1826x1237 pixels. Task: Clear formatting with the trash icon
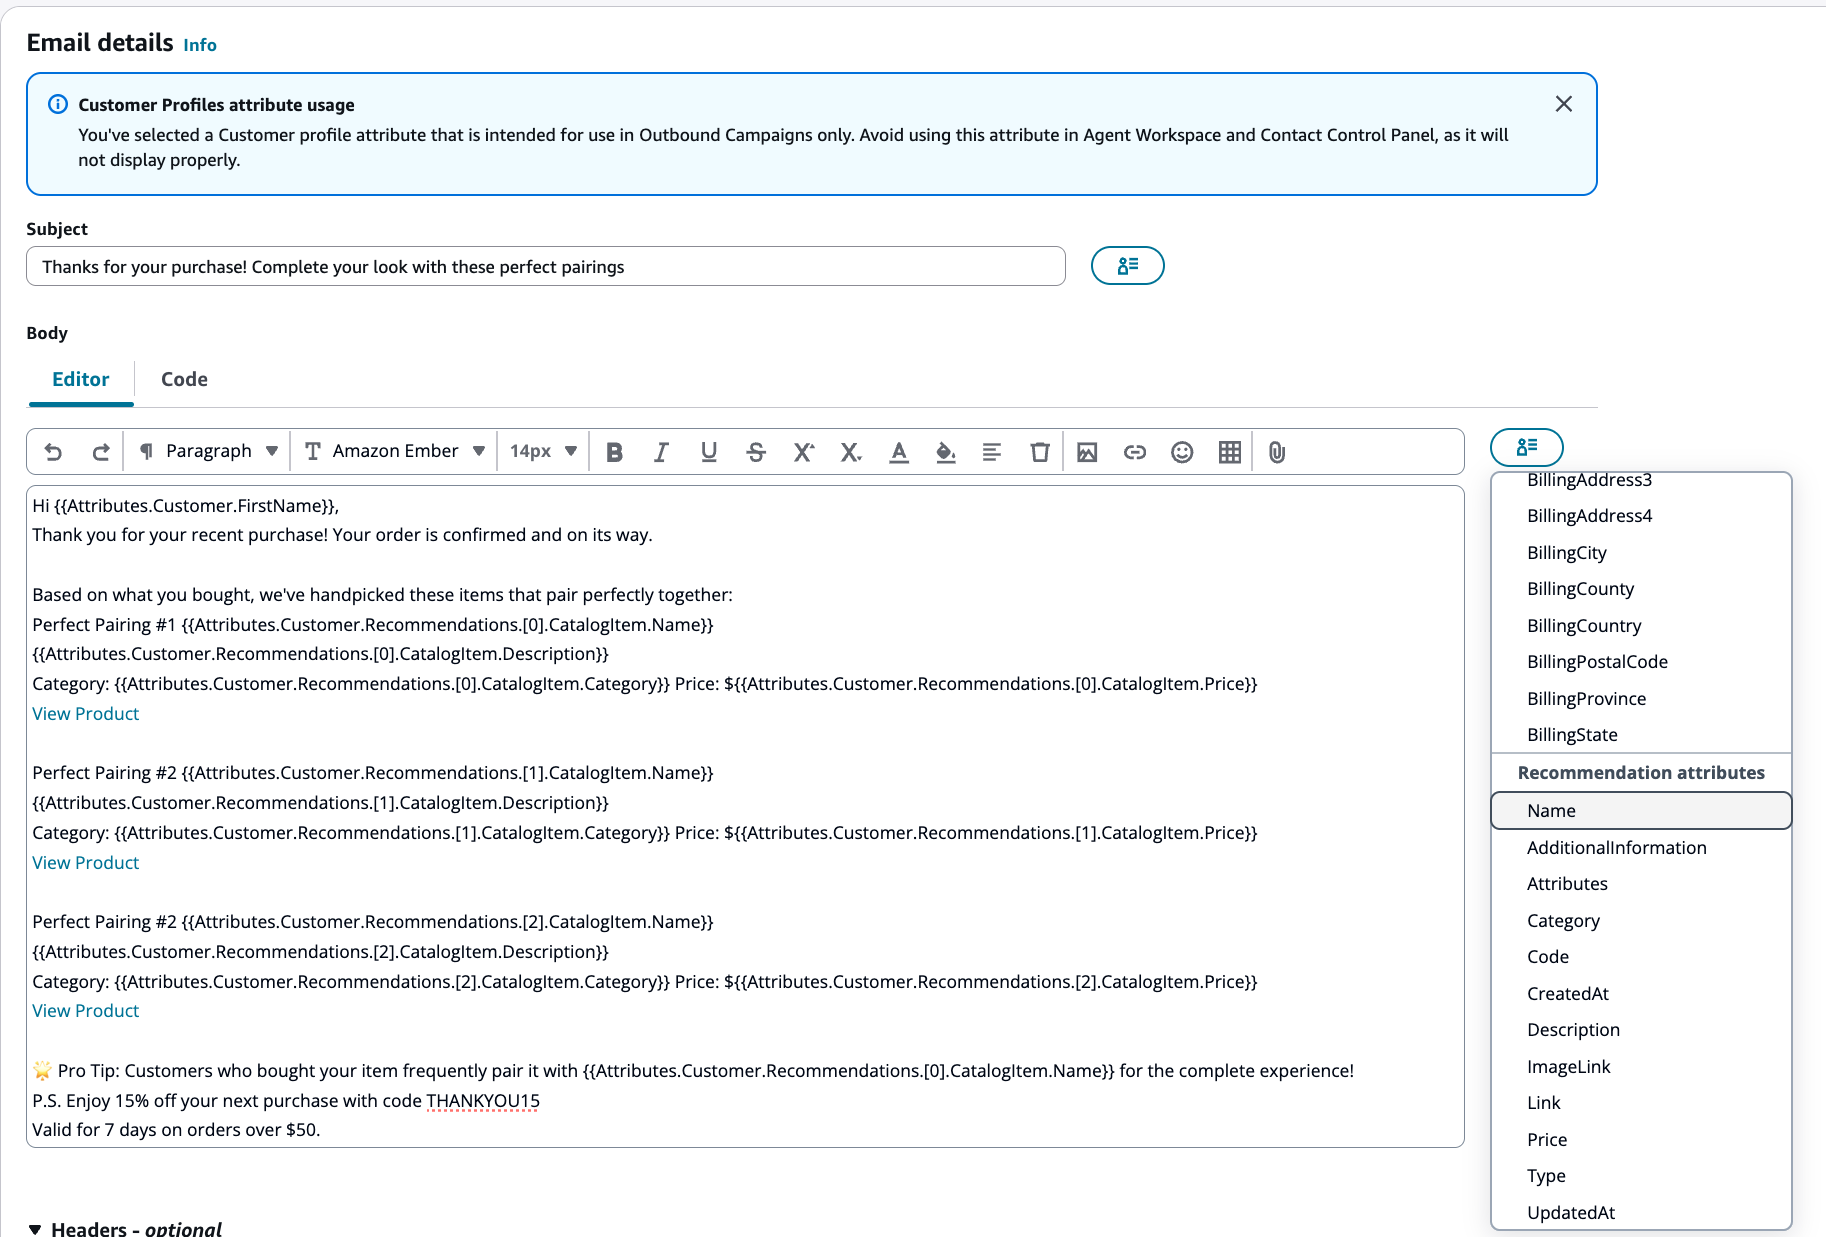click(x=1040, y=452)
